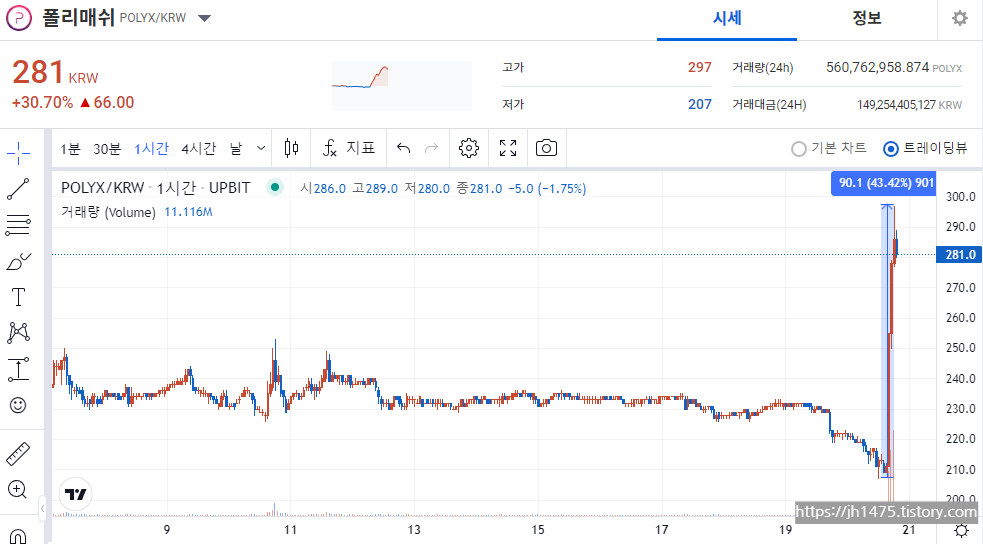
Task: Open the pattern drawing tool
Action: coord(18,333)
